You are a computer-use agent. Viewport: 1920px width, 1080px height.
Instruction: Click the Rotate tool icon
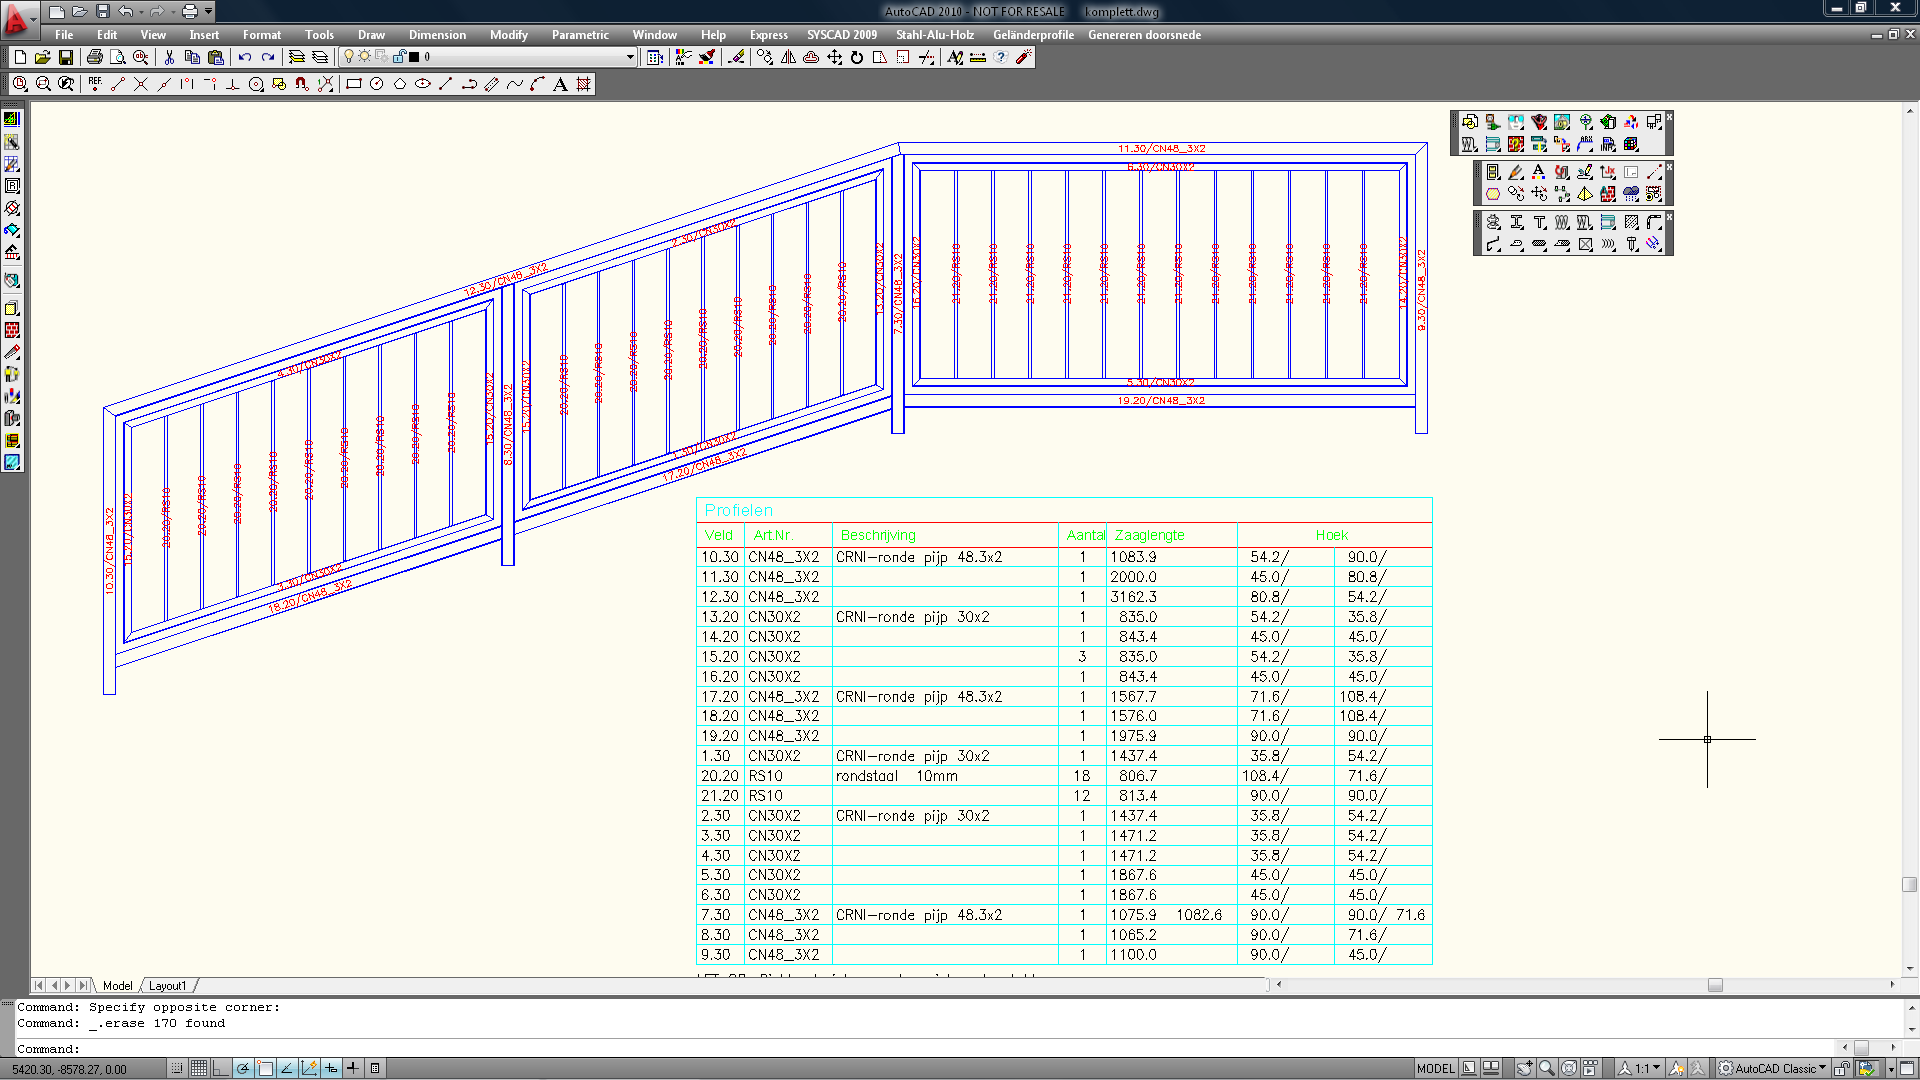pos(857,57)
